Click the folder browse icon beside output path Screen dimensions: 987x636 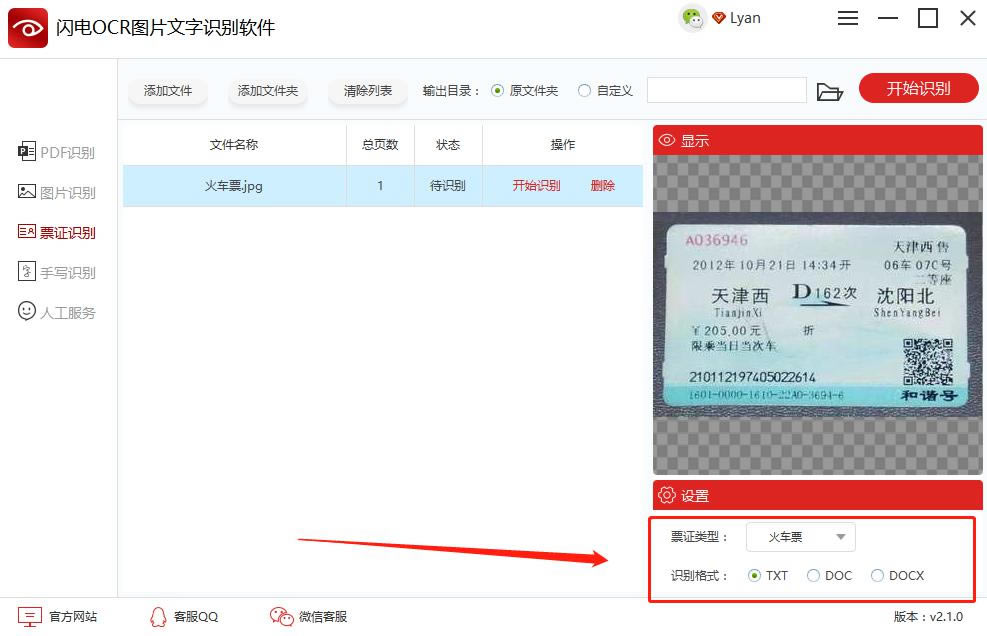coord(833,89)
